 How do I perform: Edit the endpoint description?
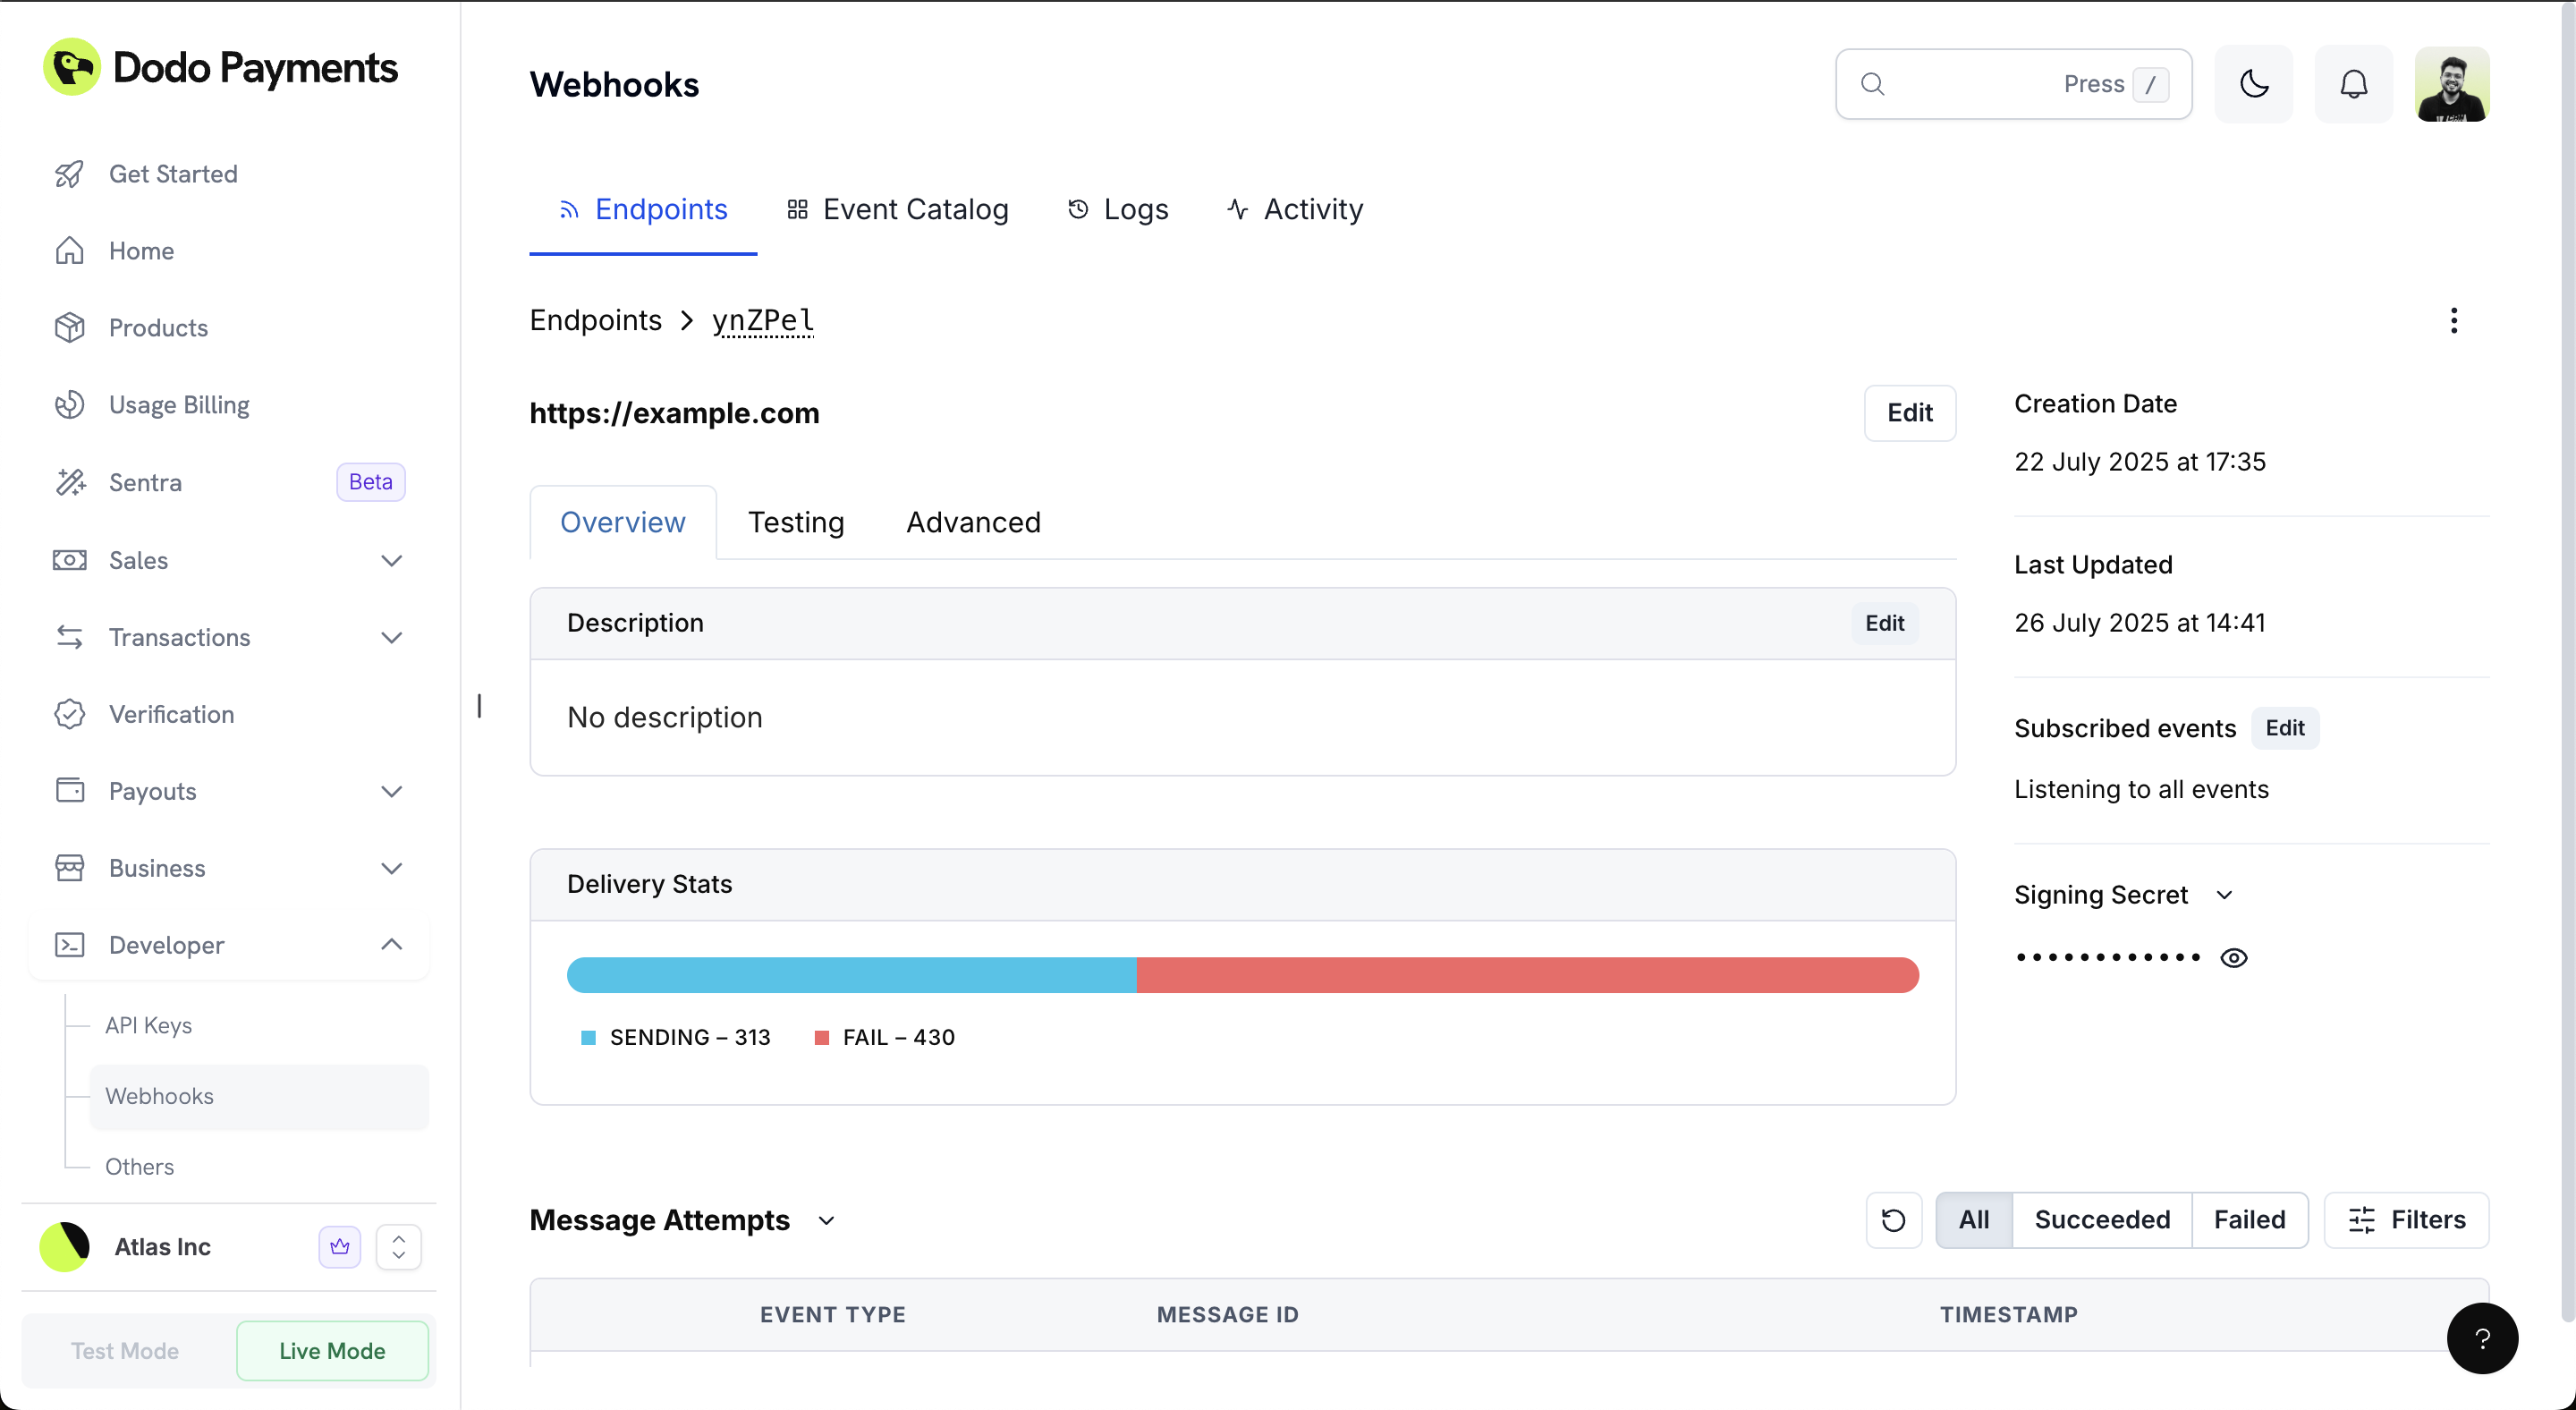(x=1884, y=623)
